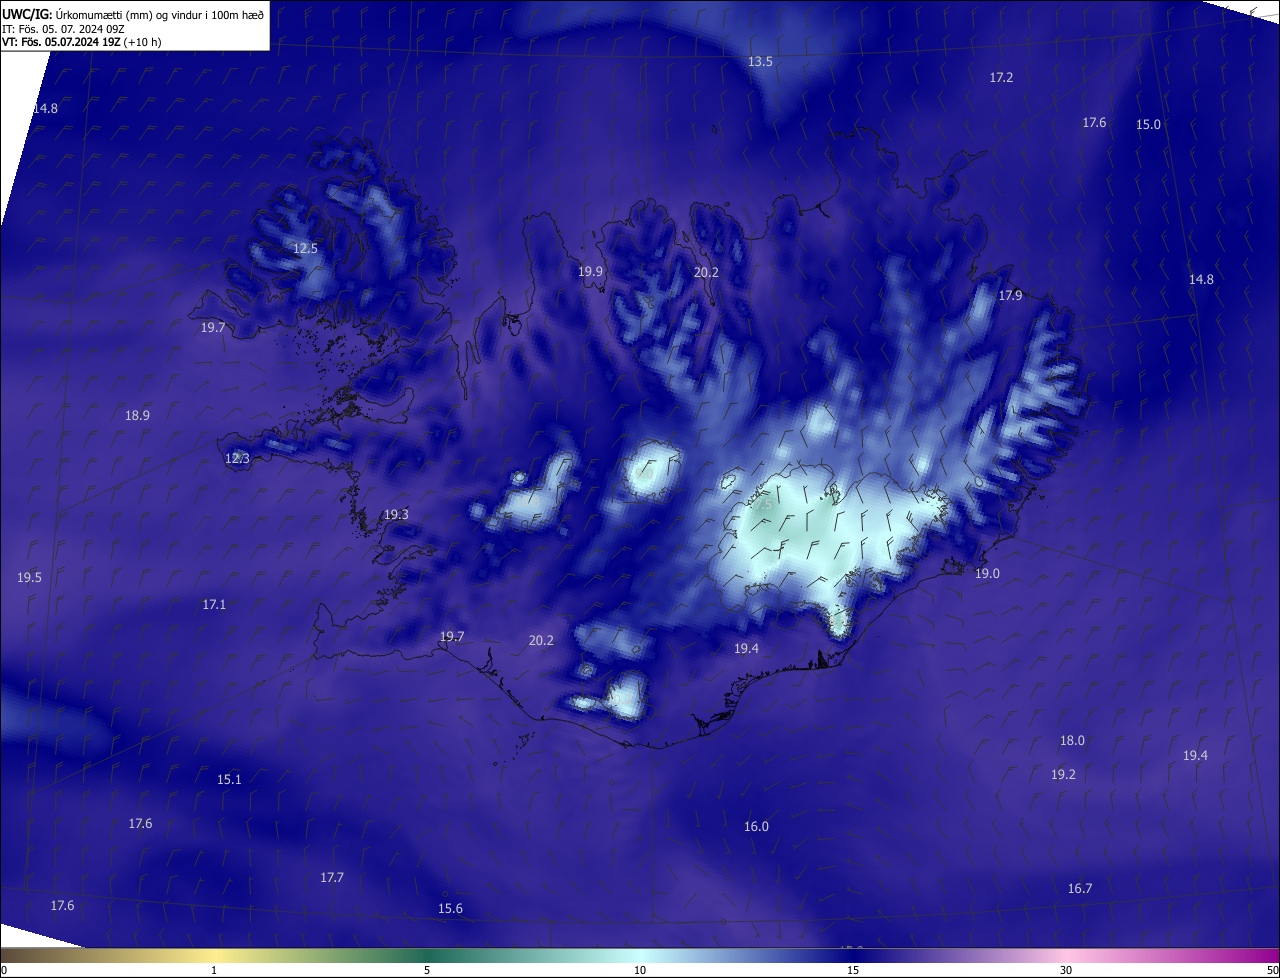Click the 19.5 value label

click(x=29, y=578)
